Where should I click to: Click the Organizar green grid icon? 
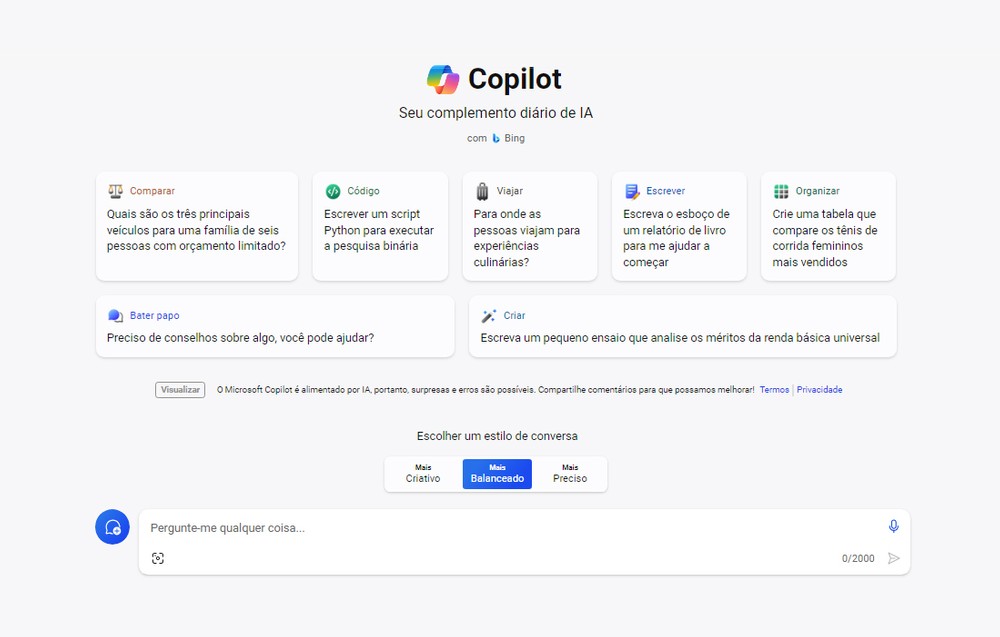click(781, 191)
